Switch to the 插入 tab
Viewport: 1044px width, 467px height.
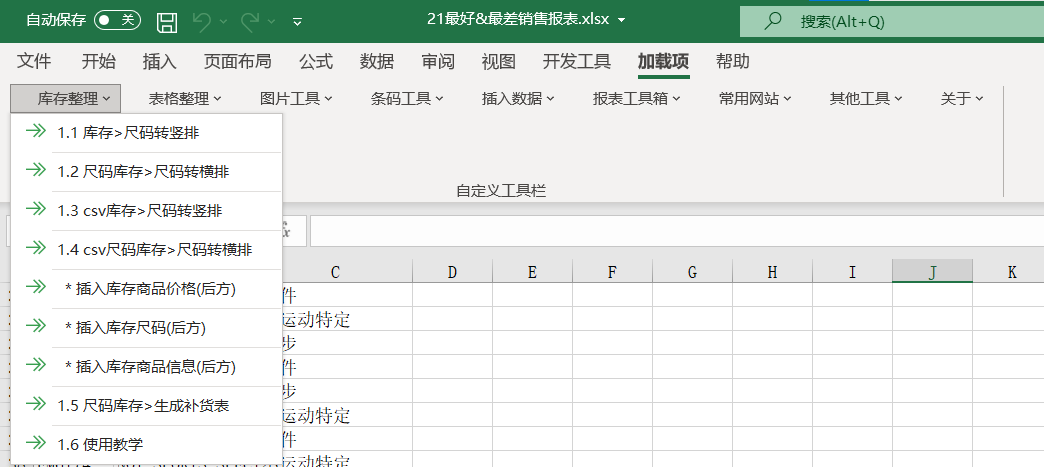(159, 62)
